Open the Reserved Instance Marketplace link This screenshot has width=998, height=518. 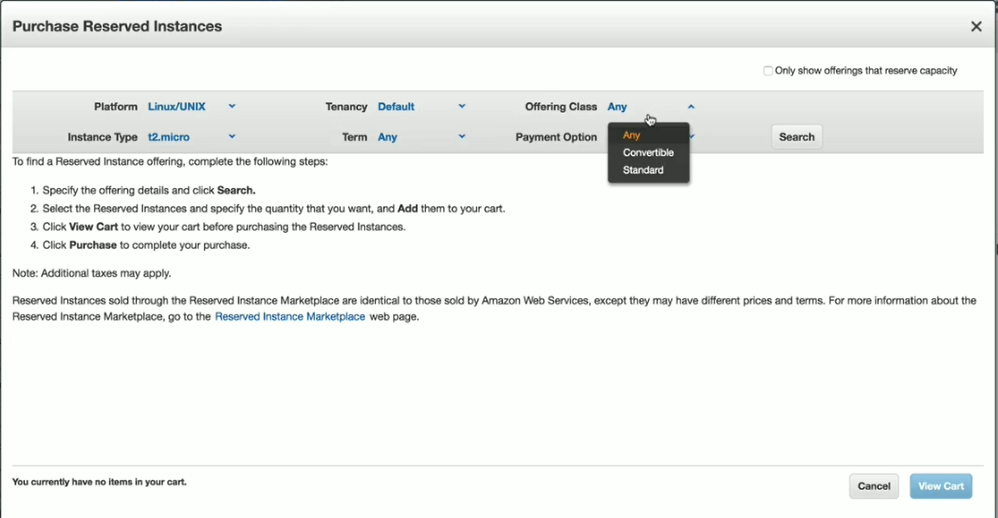(290, 317)
